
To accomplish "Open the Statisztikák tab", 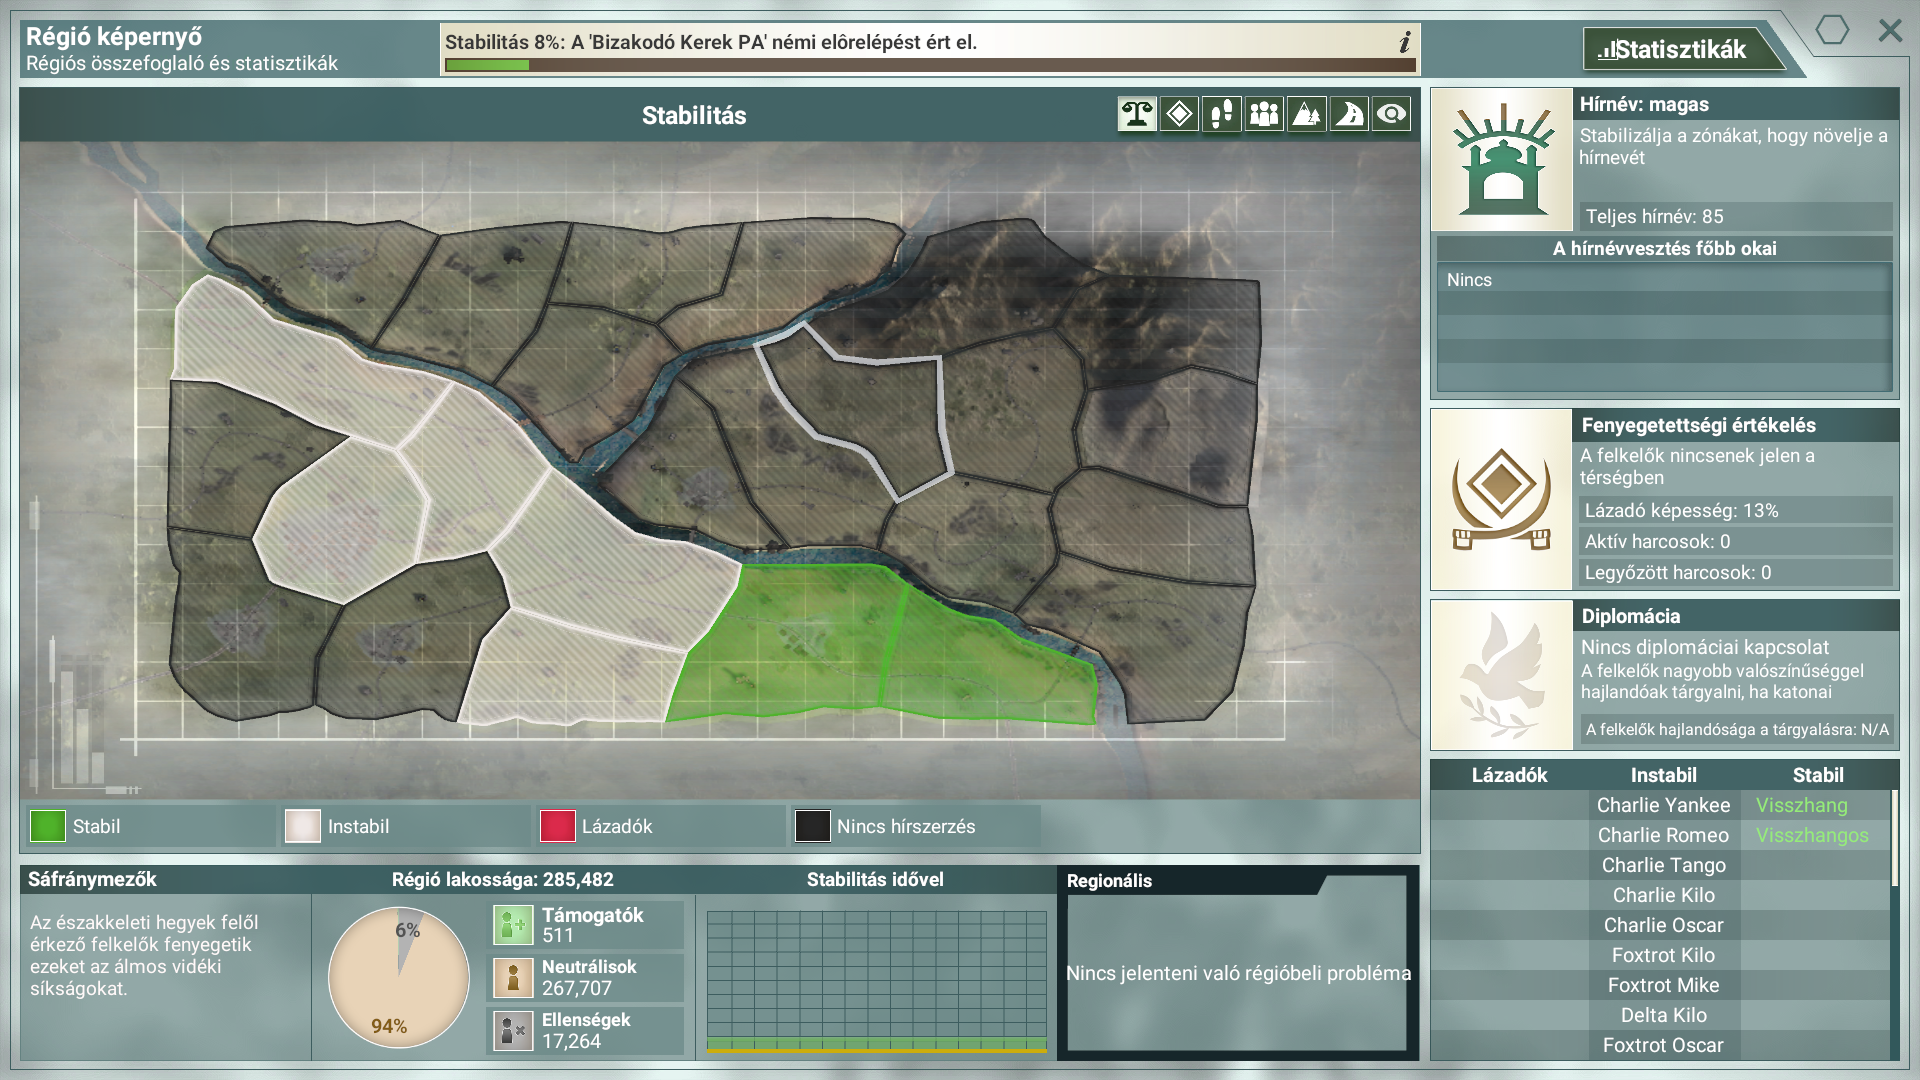I will (1680, 49).
